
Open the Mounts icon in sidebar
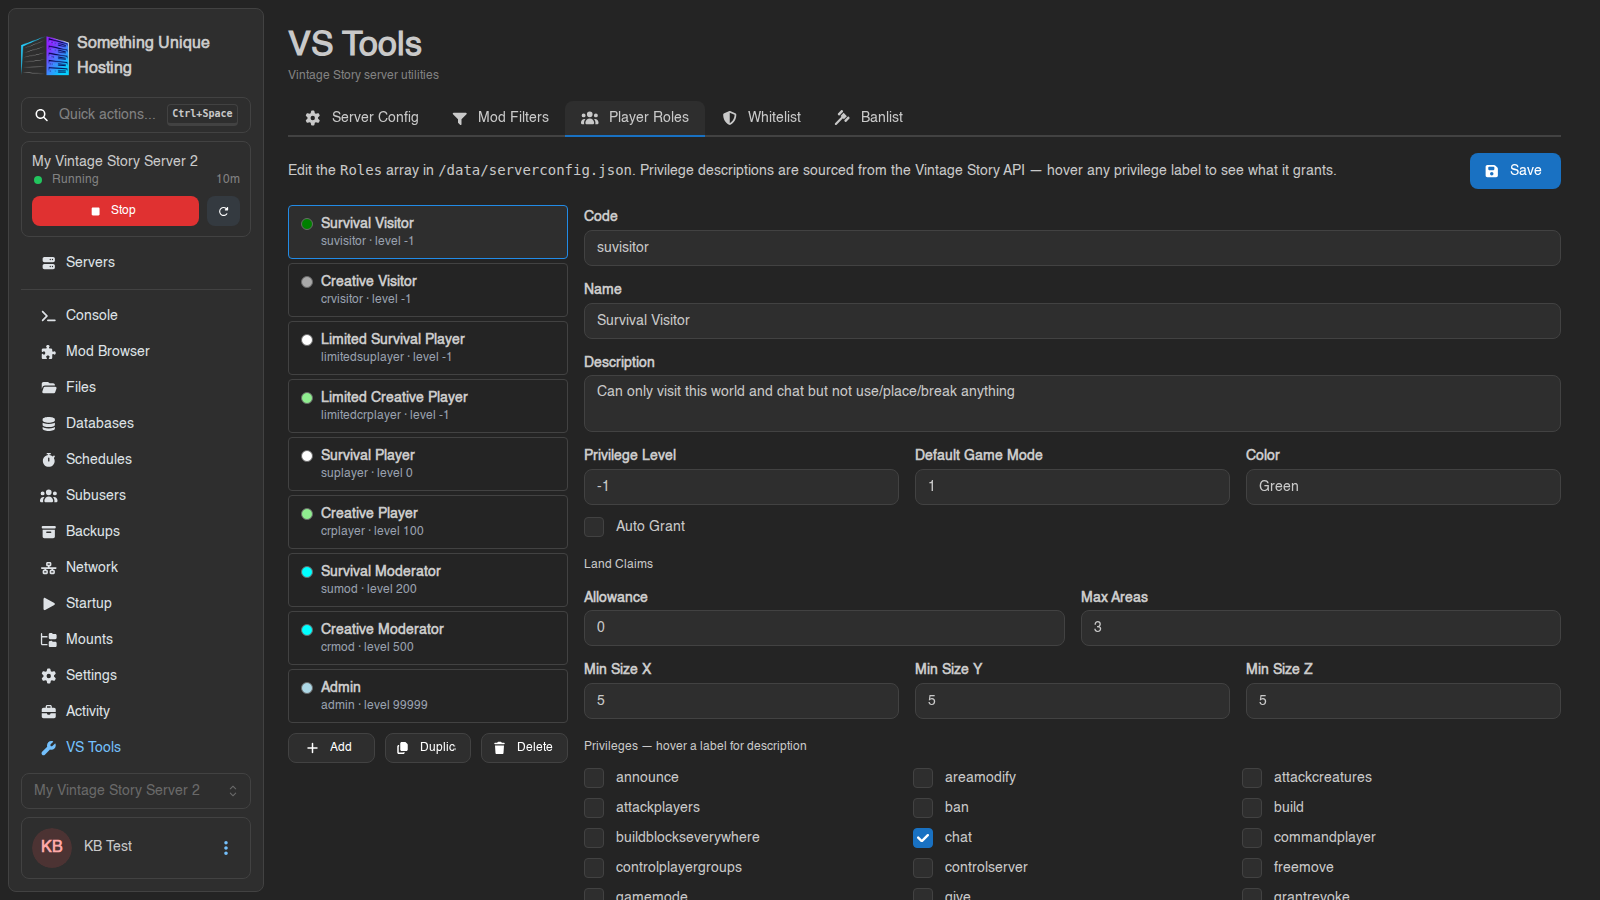tap(48, 640)
